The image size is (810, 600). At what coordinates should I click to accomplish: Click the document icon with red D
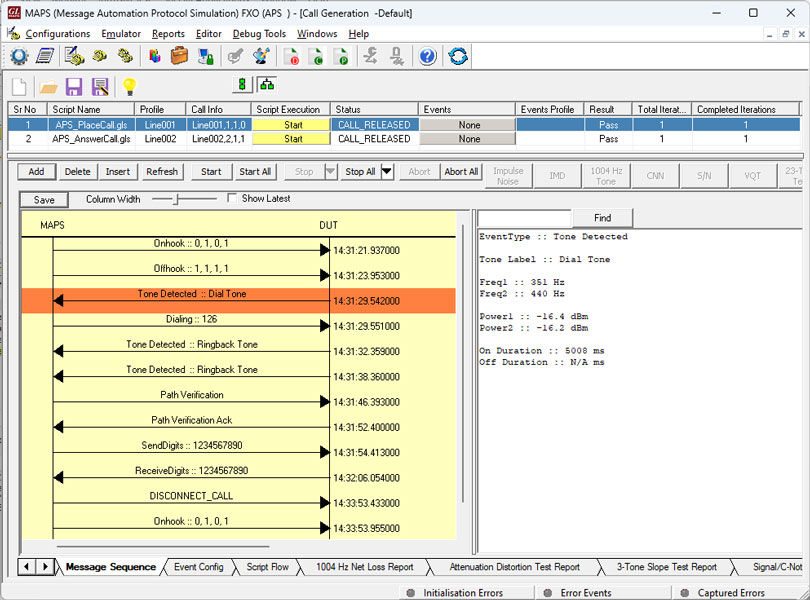(292, 56)
